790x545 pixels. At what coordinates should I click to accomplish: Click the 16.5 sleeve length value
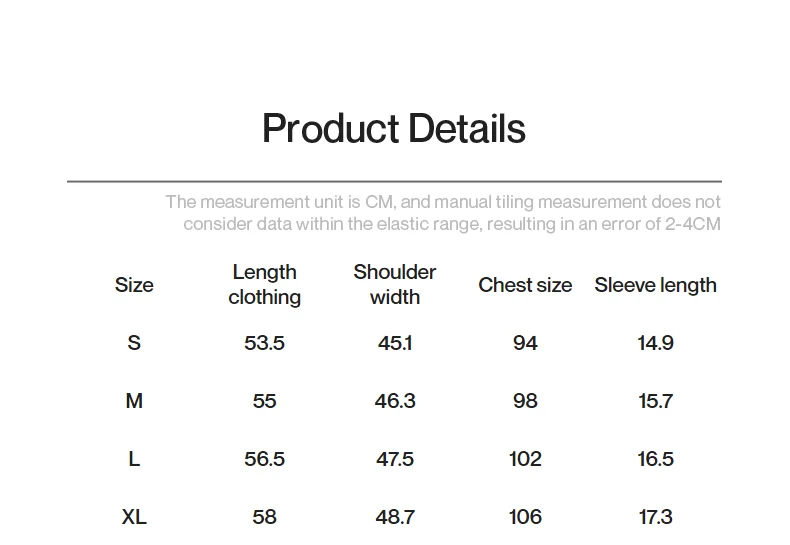pos(655,459)
